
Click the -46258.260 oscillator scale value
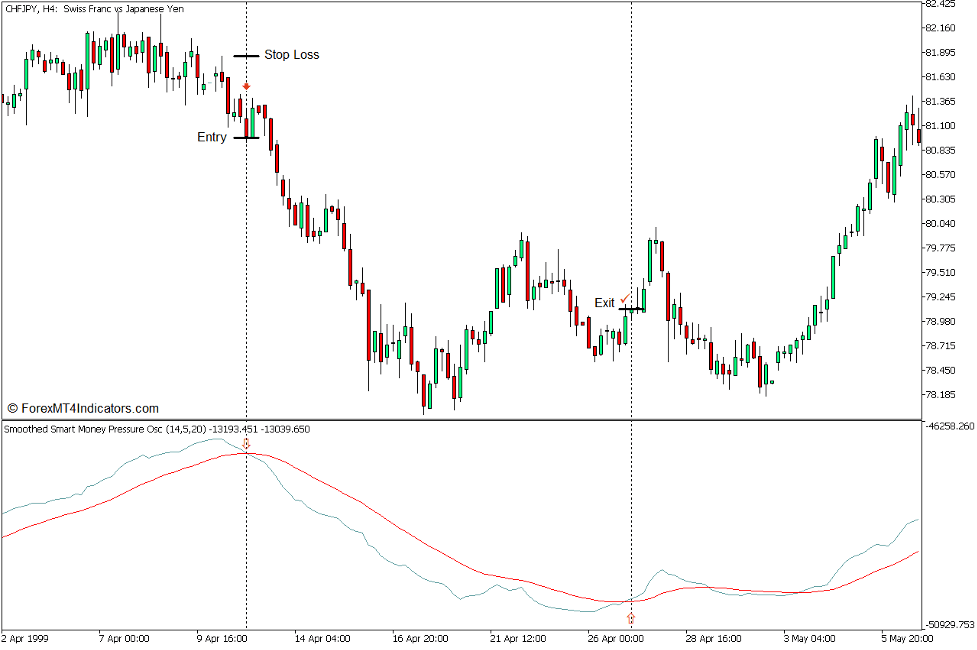[949, 426]
